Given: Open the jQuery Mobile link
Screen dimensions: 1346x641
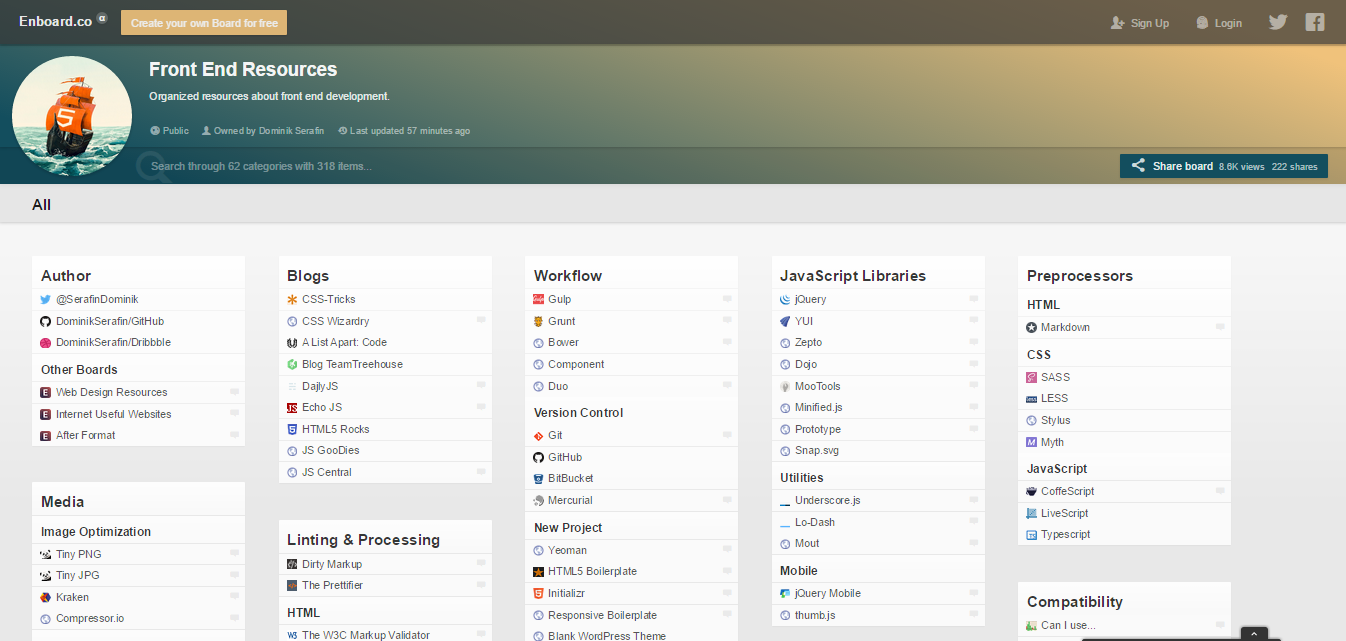Looking at the screenshot, I should tap(827, 593).
